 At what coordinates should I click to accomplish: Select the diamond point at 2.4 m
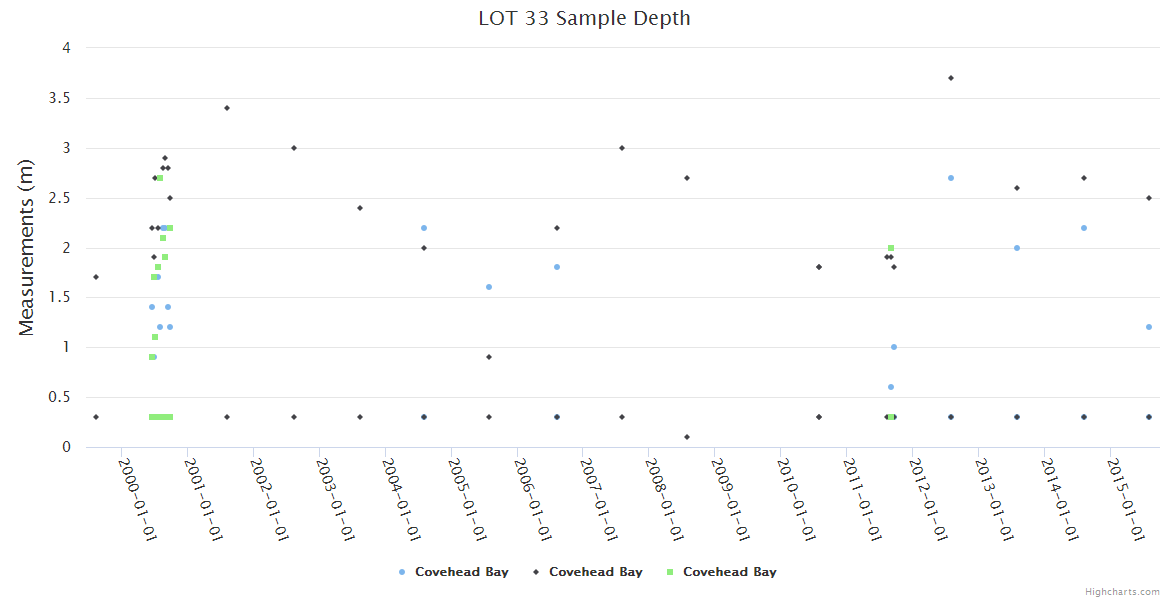click(360, 208)
